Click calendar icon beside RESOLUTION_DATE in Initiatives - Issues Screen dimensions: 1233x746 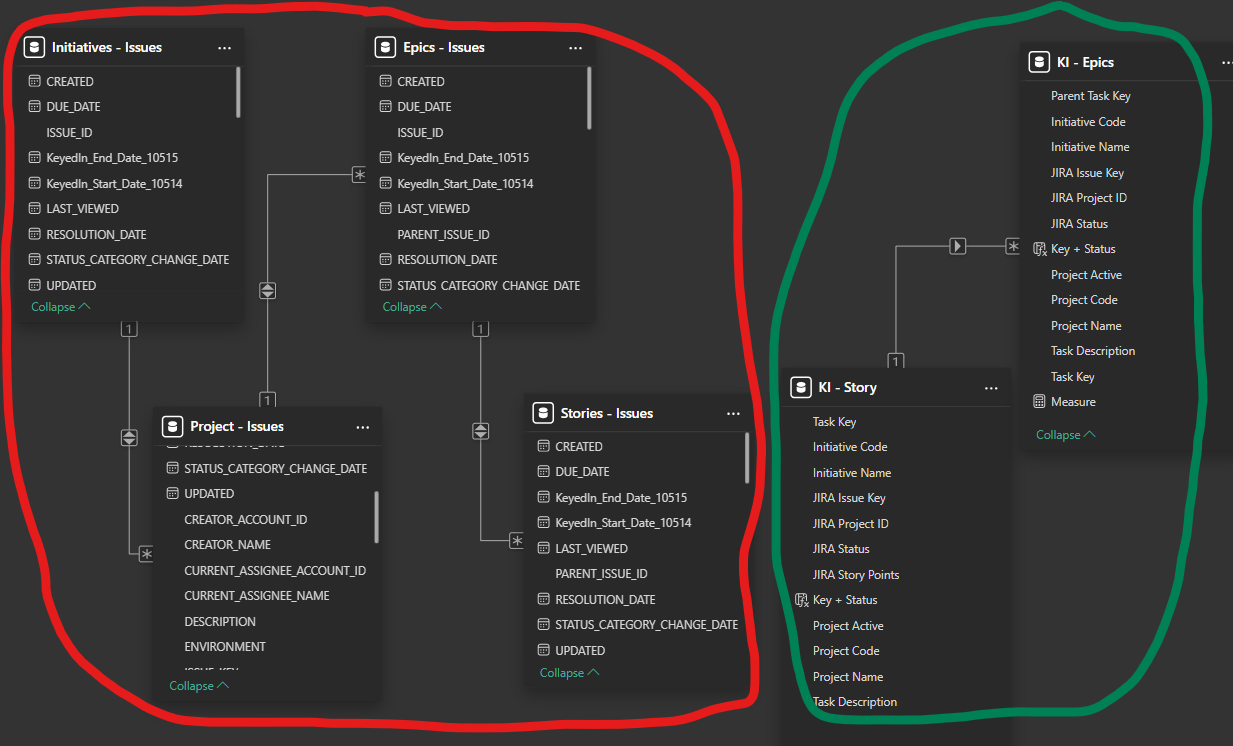(x=35, y=234)
